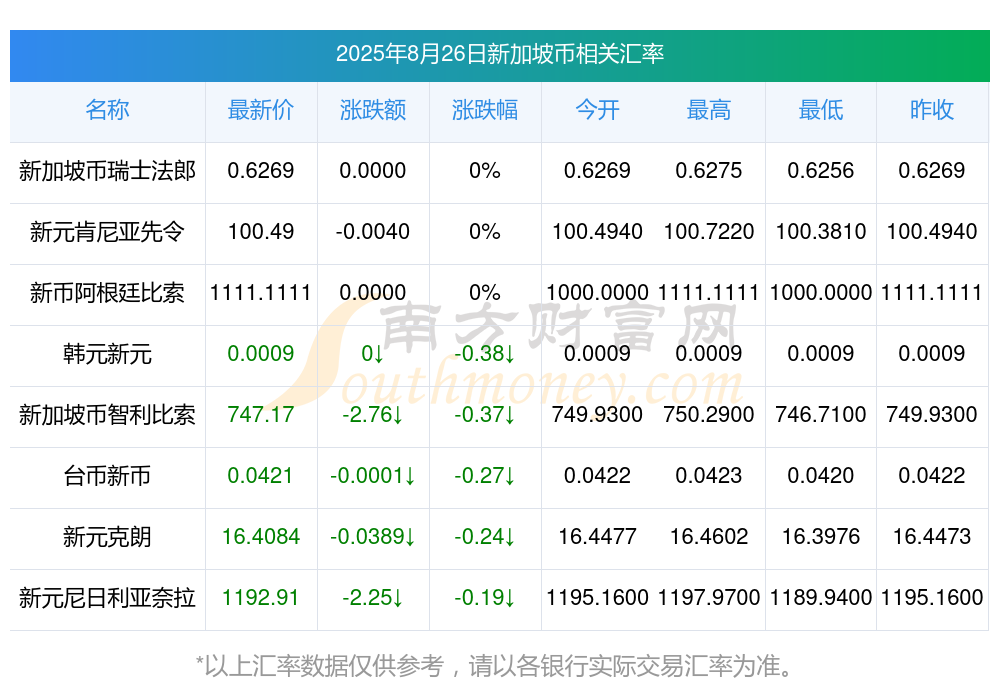
Task: Click the change percent -0.19↓
Action: point(485,598)
